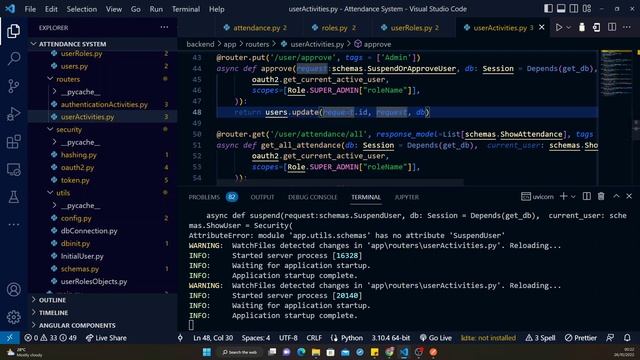
Task: Run the Python file with play button
Action: click(x=558, y=27)
